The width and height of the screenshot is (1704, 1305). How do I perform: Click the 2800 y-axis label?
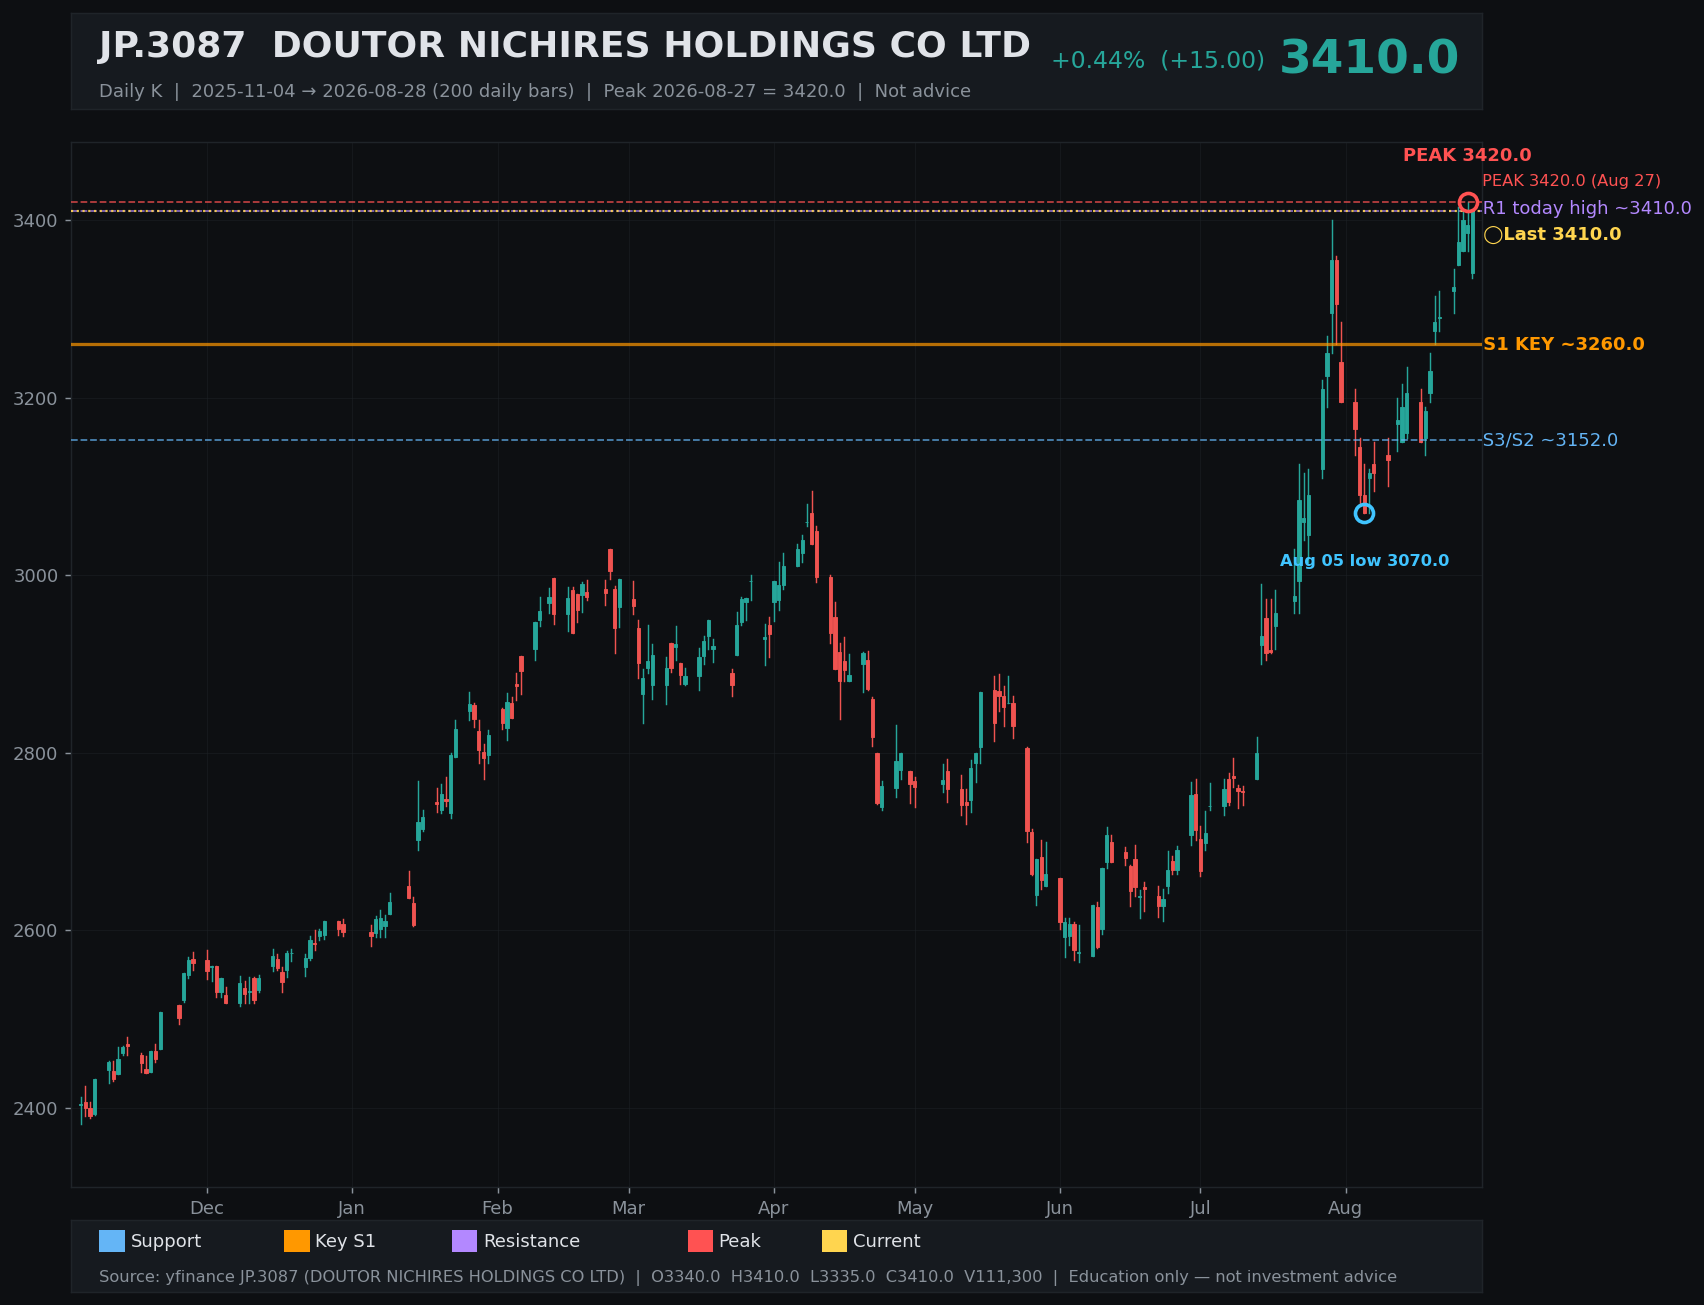(35, 753)
